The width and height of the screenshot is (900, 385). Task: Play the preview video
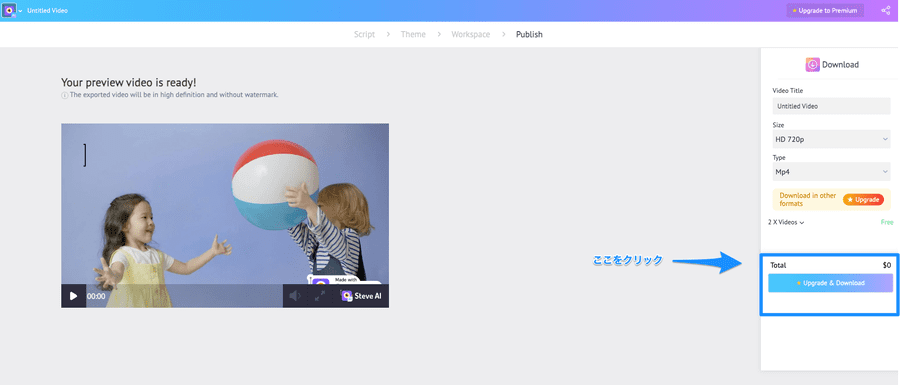click(x=73, y=296)
